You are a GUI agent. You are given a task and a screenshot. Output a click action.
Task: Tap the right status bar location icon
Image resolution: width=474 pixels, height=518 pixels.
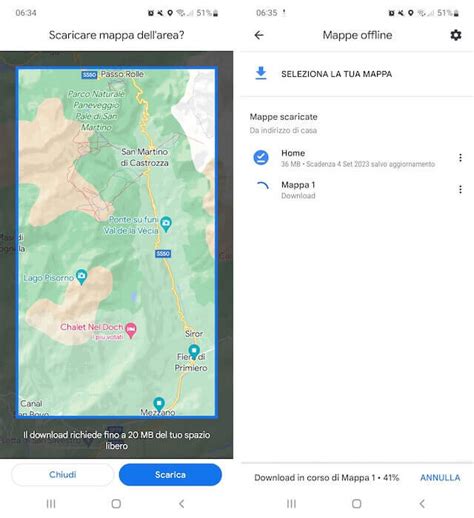[x=411, y=13]
